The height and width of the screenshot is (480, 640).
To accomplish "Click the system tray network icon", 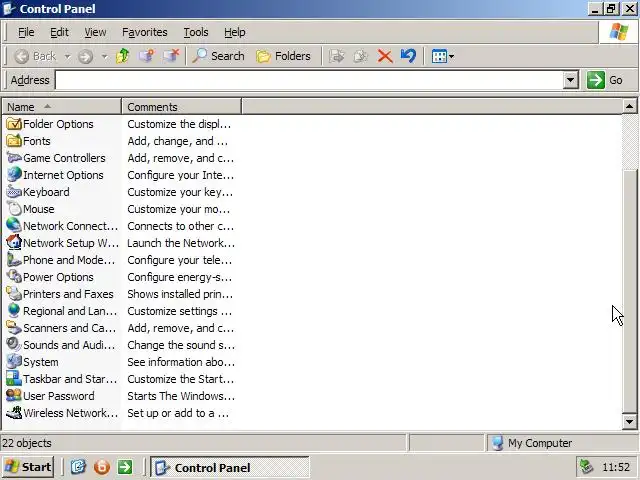I will tap(587, 467).
